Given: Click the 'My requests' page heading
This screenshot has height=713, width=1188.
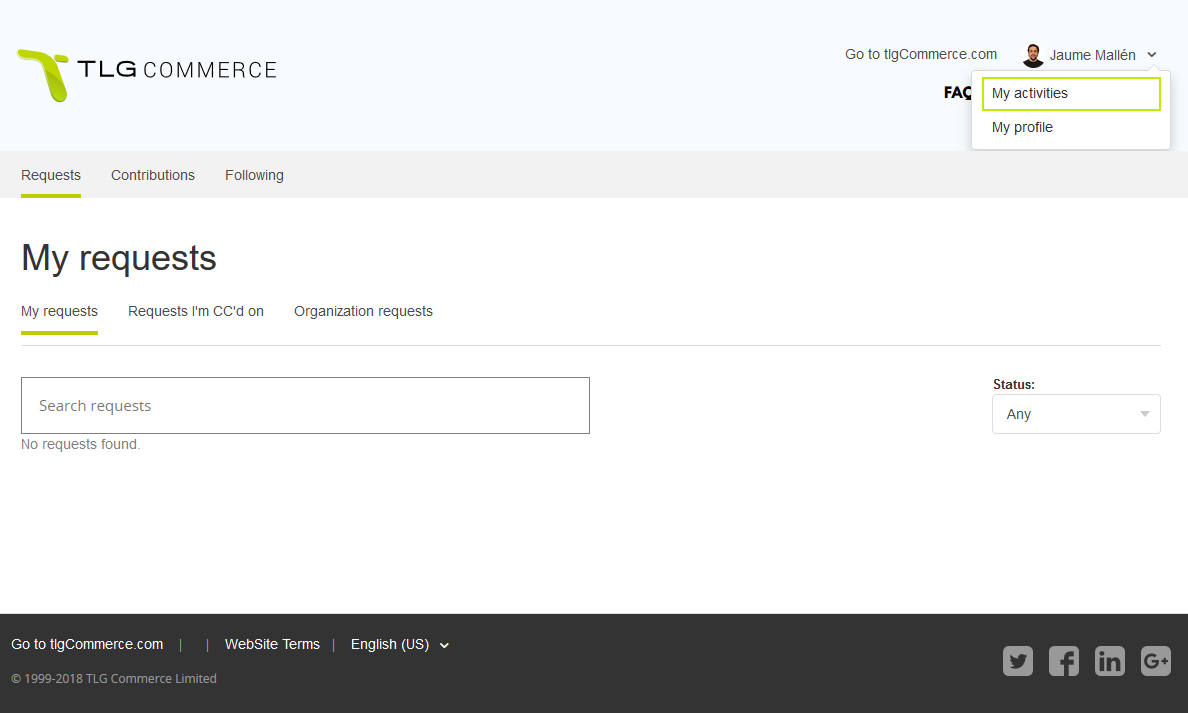Looking at the screenshot, I should click(119, 258).
